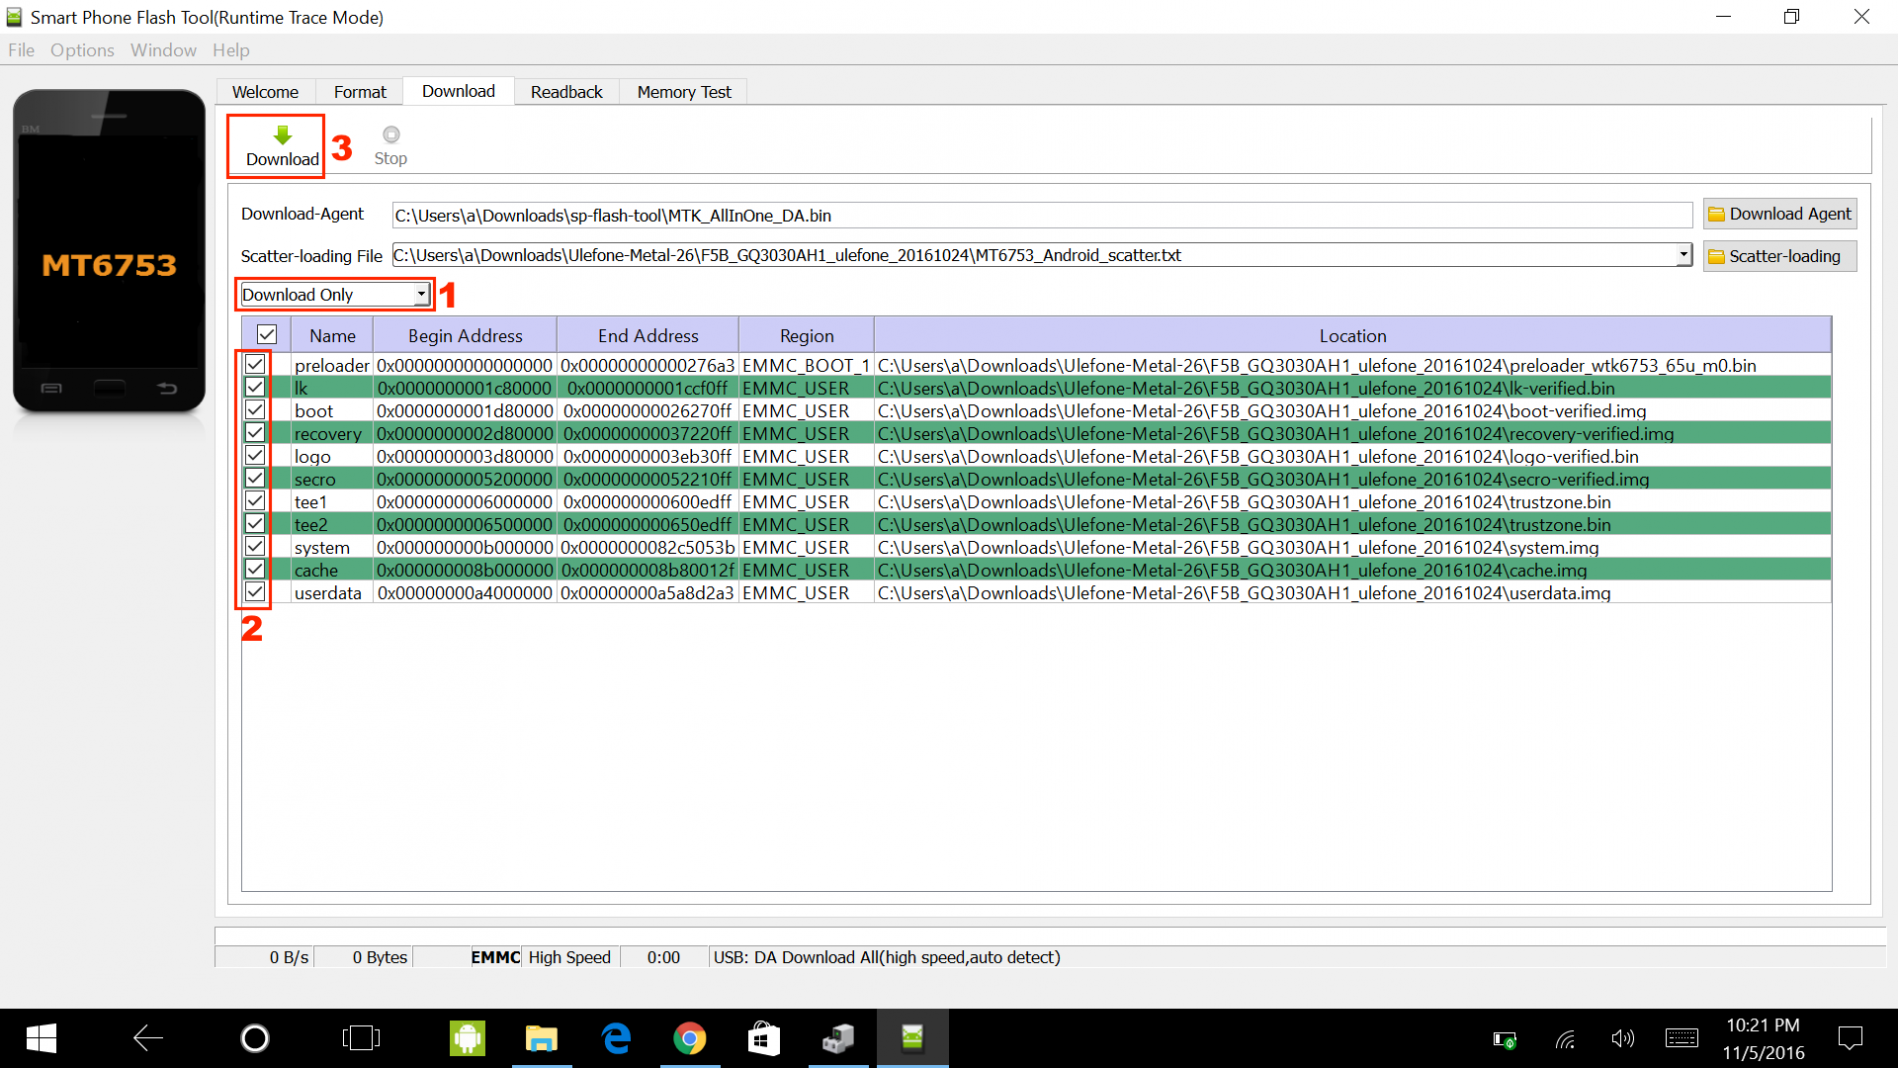Switch to the Memory Test tab
Screen dimensions: 1898x1068
pyautogui.click(x=684, y=92)
